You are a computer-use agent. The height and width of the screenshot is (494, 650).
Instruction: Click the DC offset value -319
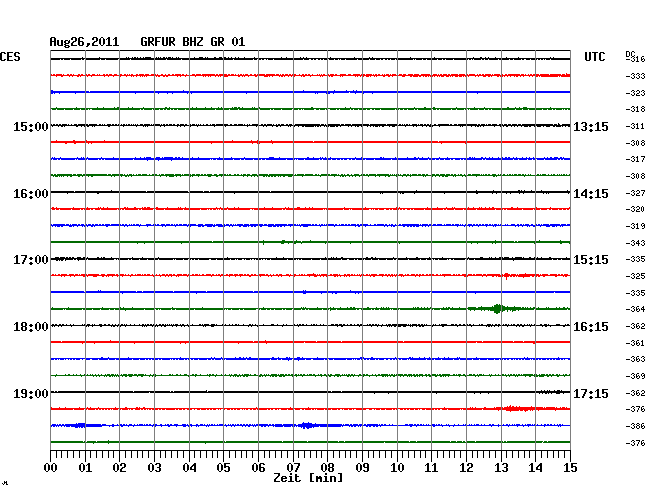635,226
